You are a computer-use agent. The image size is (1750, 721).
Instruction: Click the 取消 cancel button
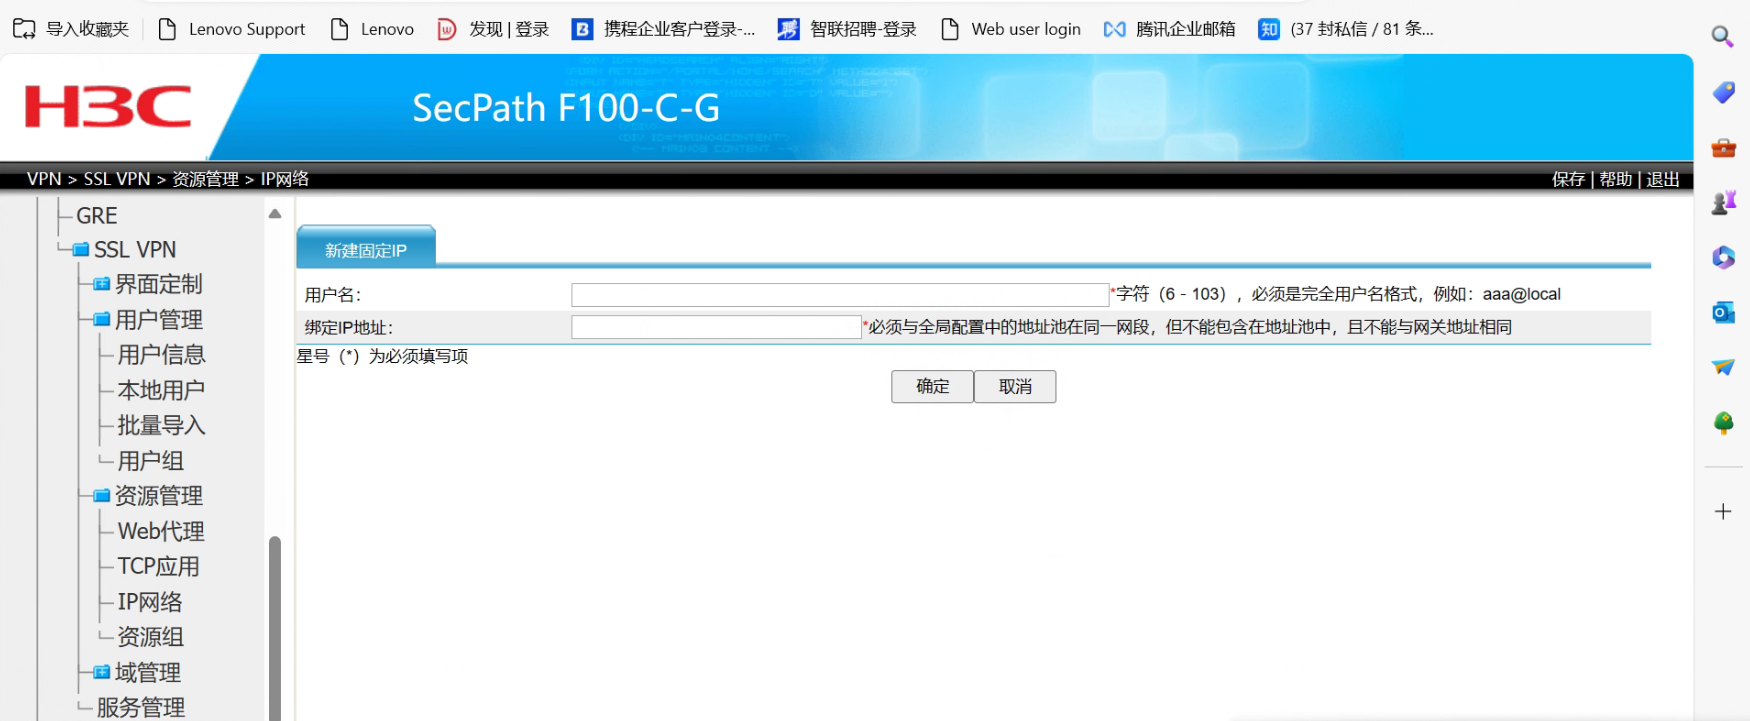[1015, 387]
